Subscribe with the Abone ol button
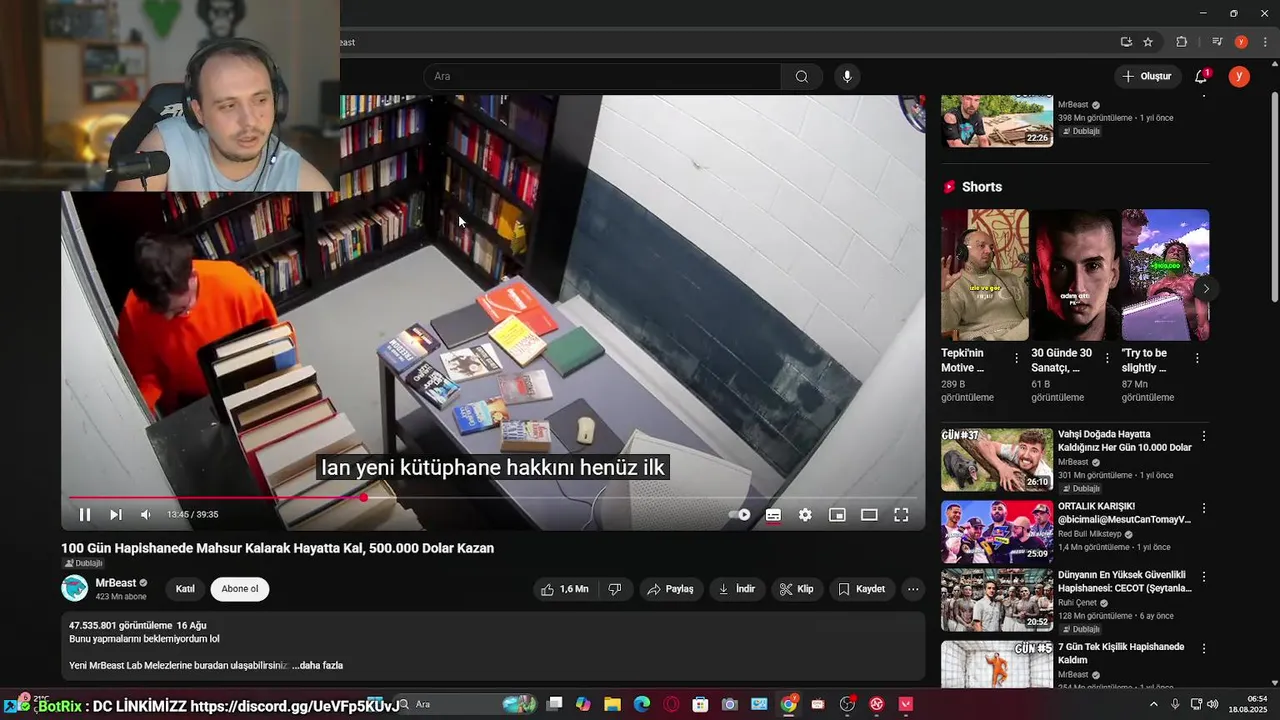The width and height of the screenshot is (1280, 720). tap(240, 589)
